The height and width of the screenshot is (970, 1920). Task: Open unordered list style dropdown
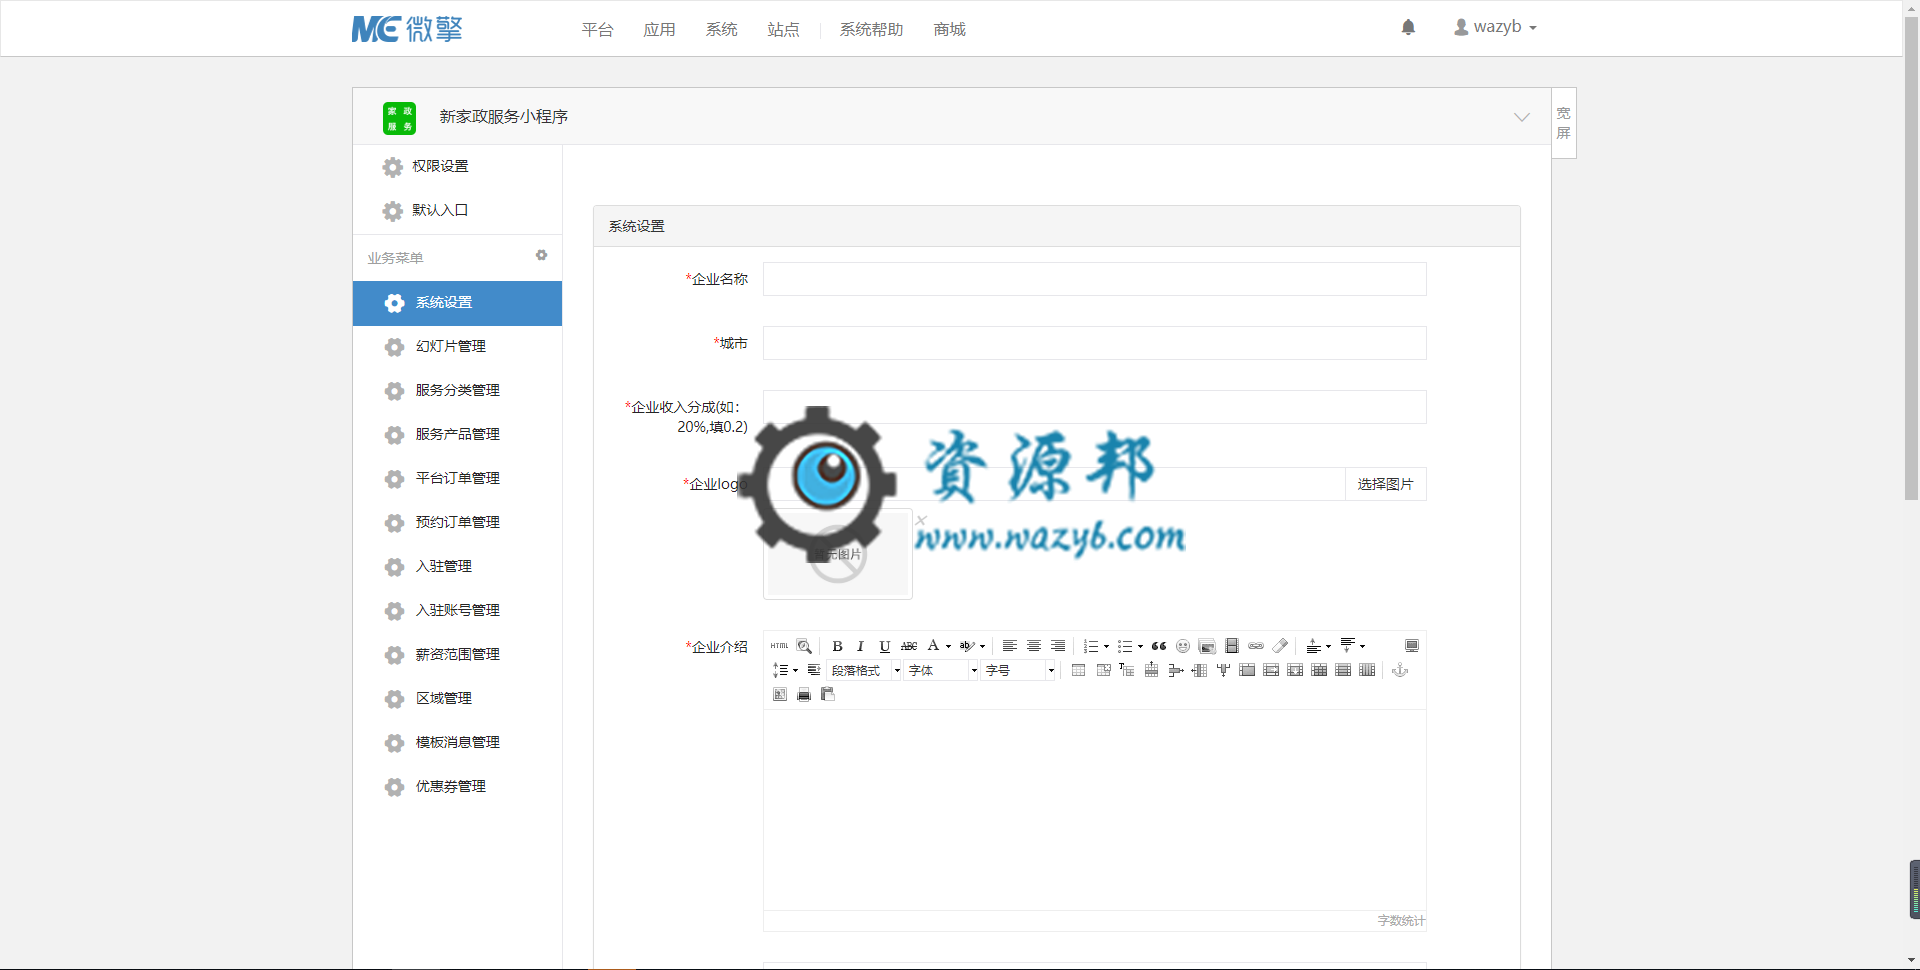1140,646
